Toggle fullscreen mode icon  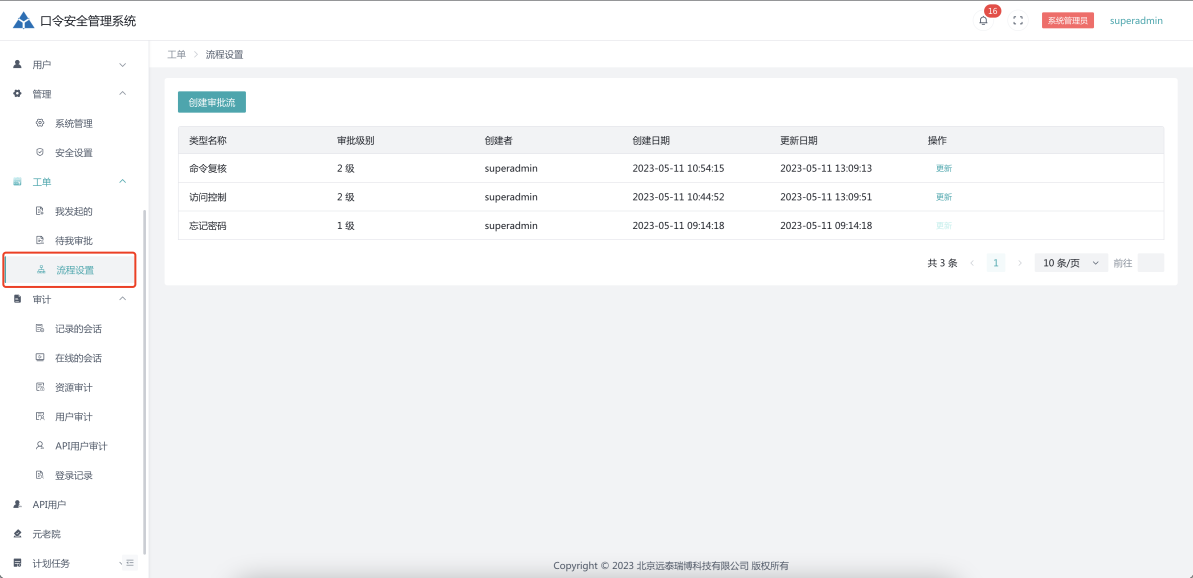click(1018, 20)
